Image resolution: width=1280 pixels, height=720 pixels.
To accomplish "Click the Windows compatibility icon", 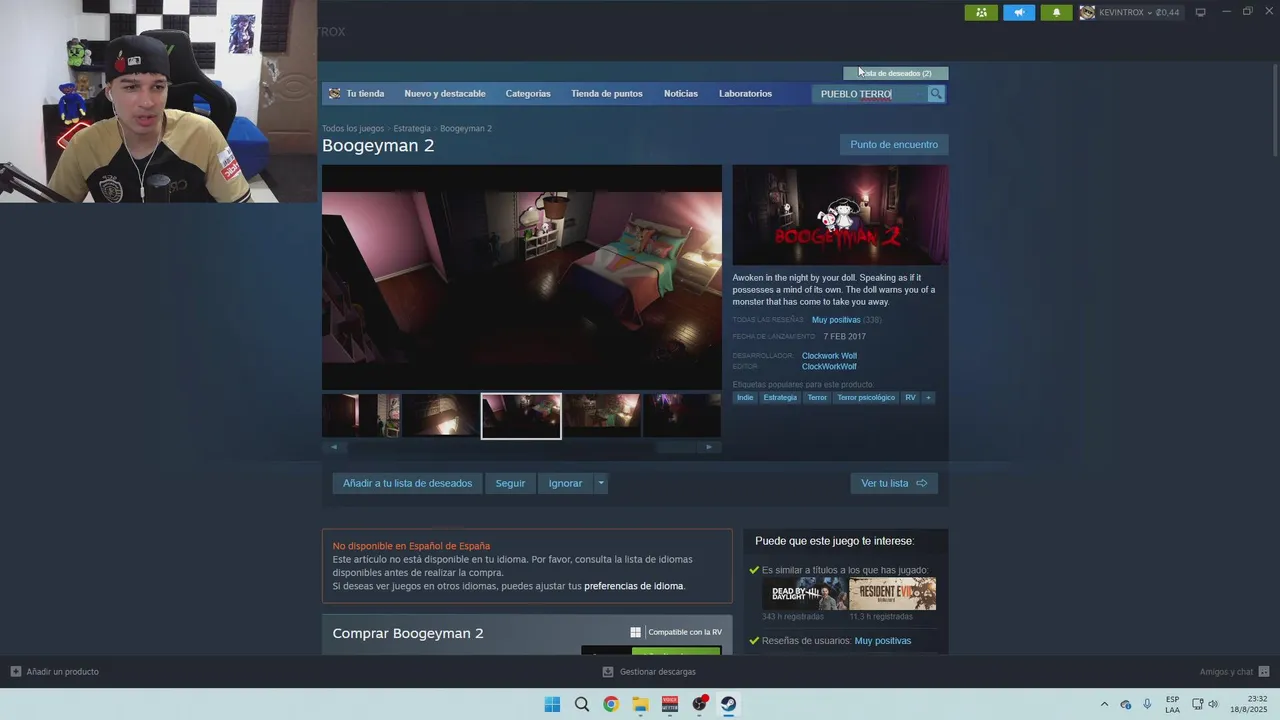I will click(636, 632).
